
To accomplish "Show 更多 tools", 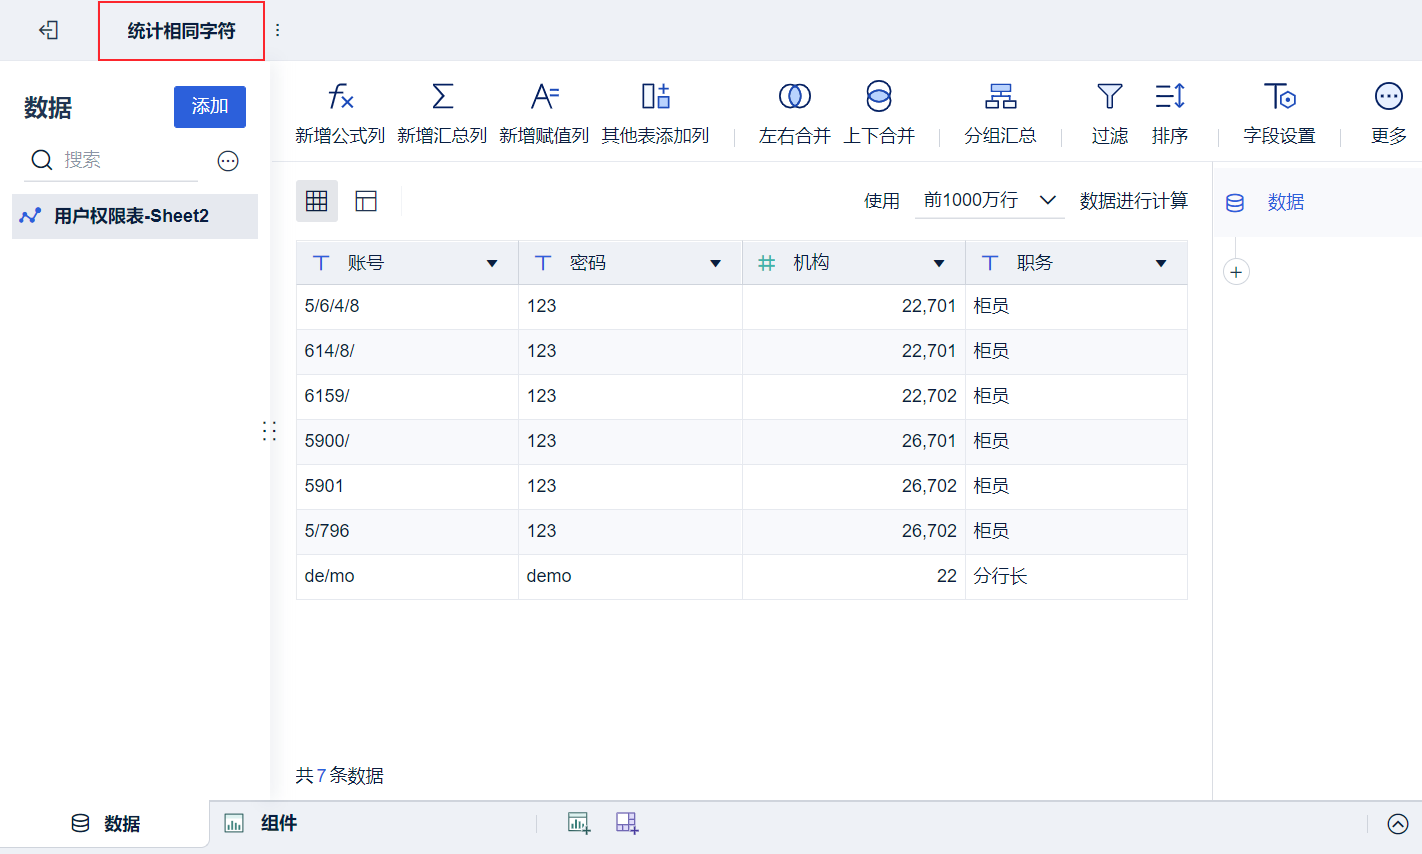I will pos(1389,113).
